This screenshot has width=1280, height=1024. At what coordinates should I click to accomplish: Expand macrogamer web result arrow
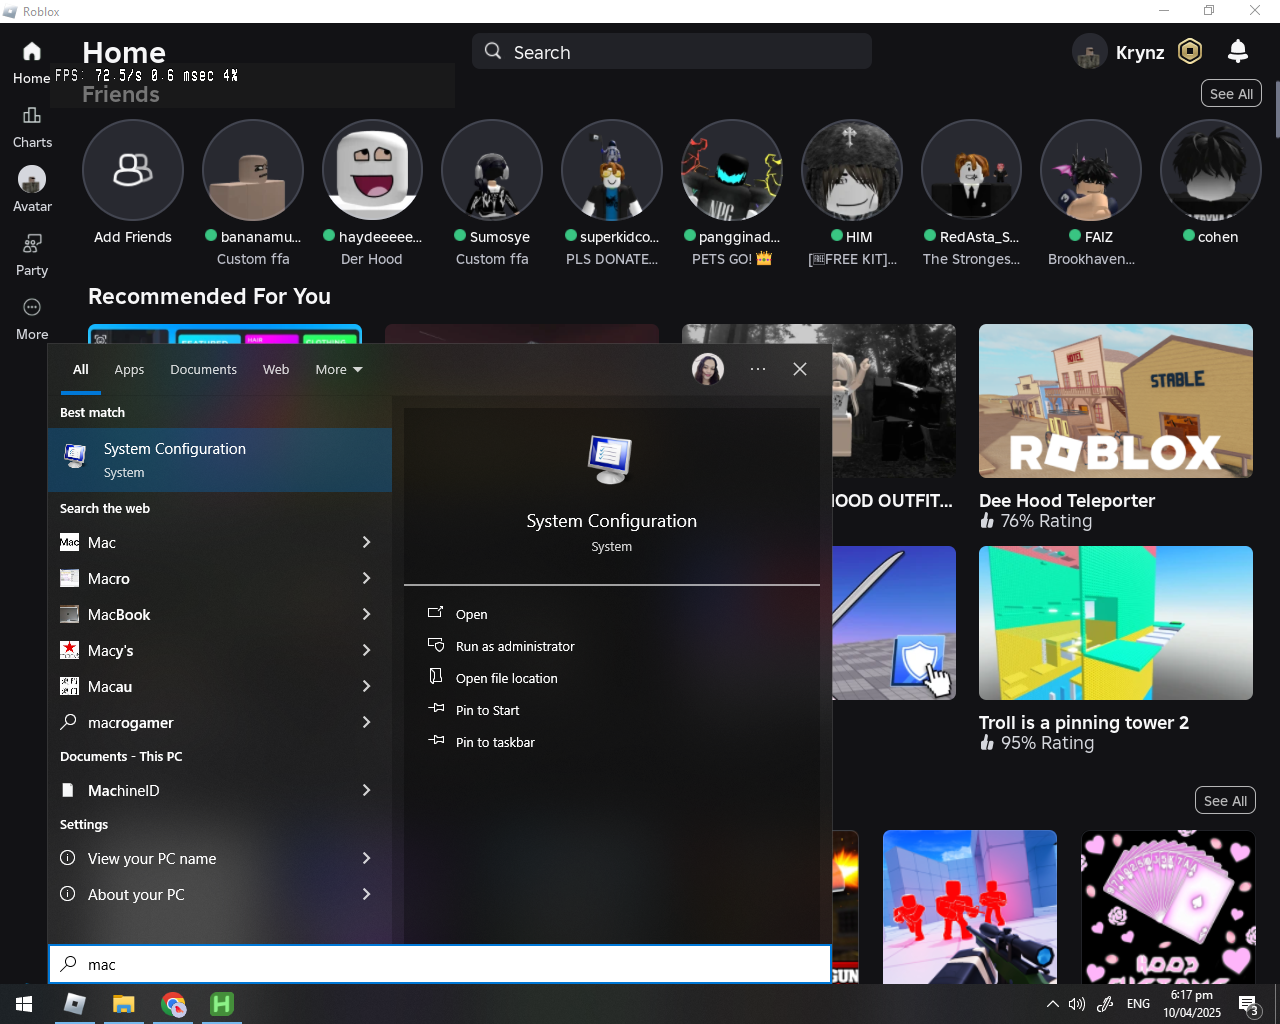366,722
